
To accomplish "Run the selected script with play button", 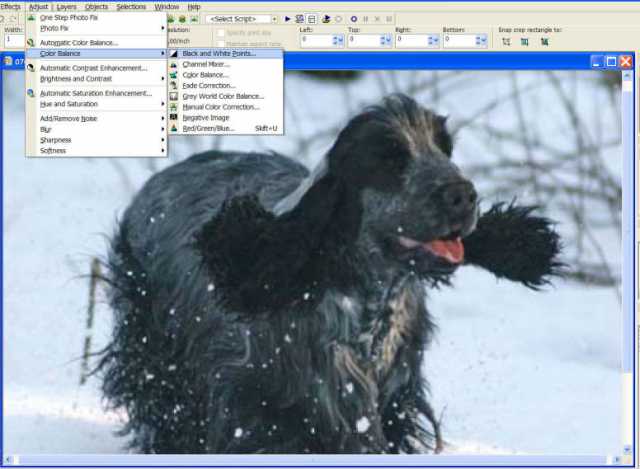I will pyautogui.click(x=287, y=19).
